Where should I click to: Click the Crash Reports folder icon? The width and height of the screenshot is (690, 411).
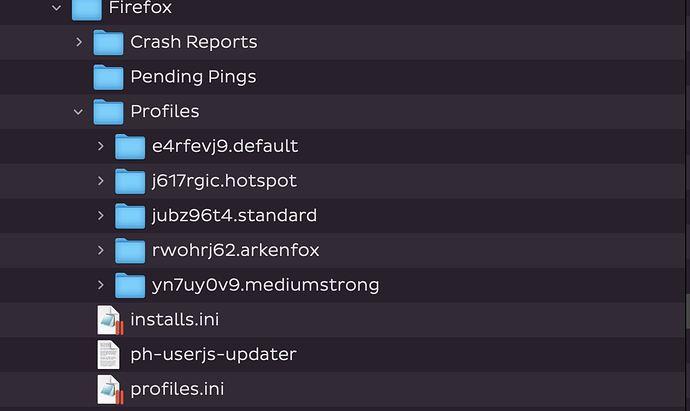[108, 43]
